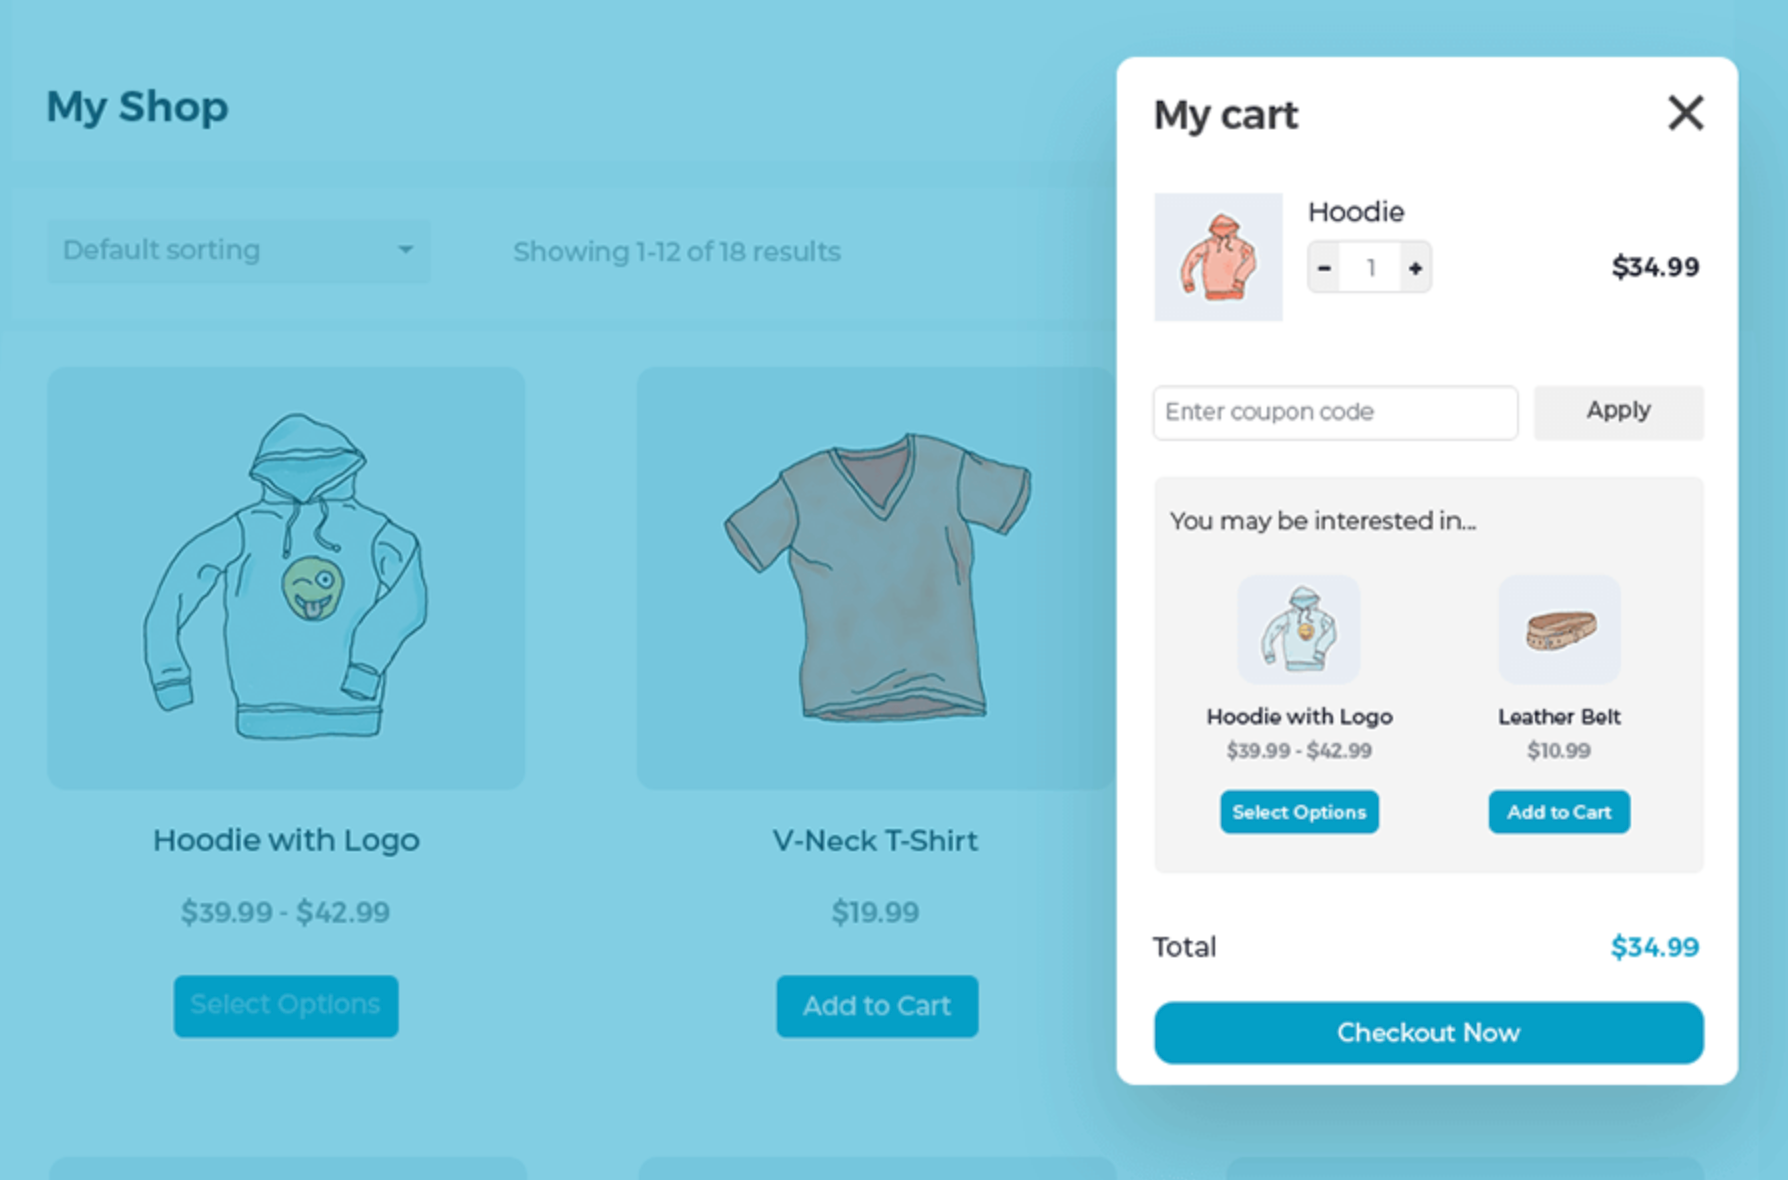Open the Hoodie with Logo product image

pos(286,578)
